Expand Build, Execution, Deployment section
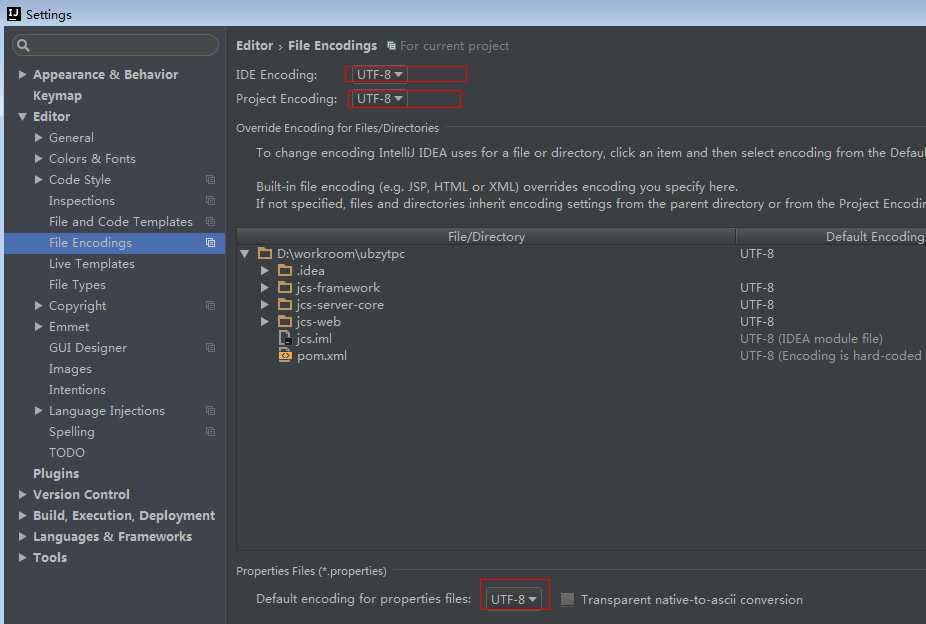 click(x=22, y=515)
